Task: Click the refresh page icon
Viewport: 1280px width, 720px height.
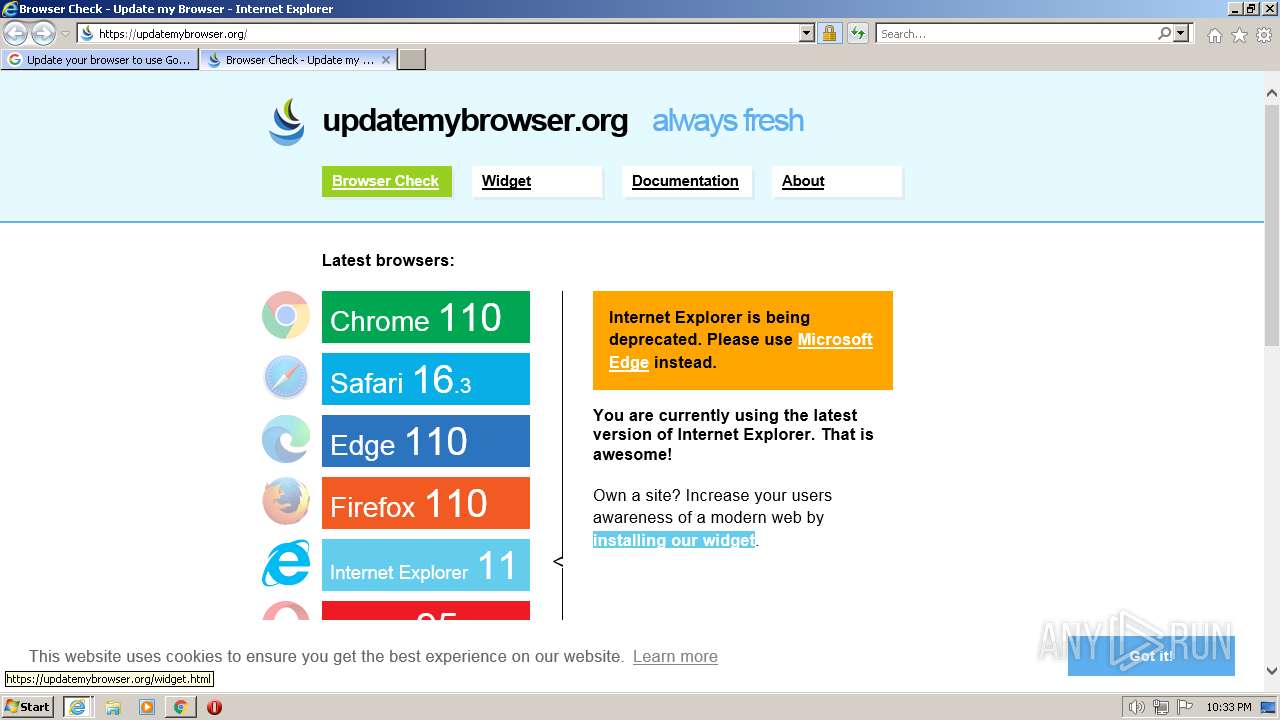Action: 857,33
